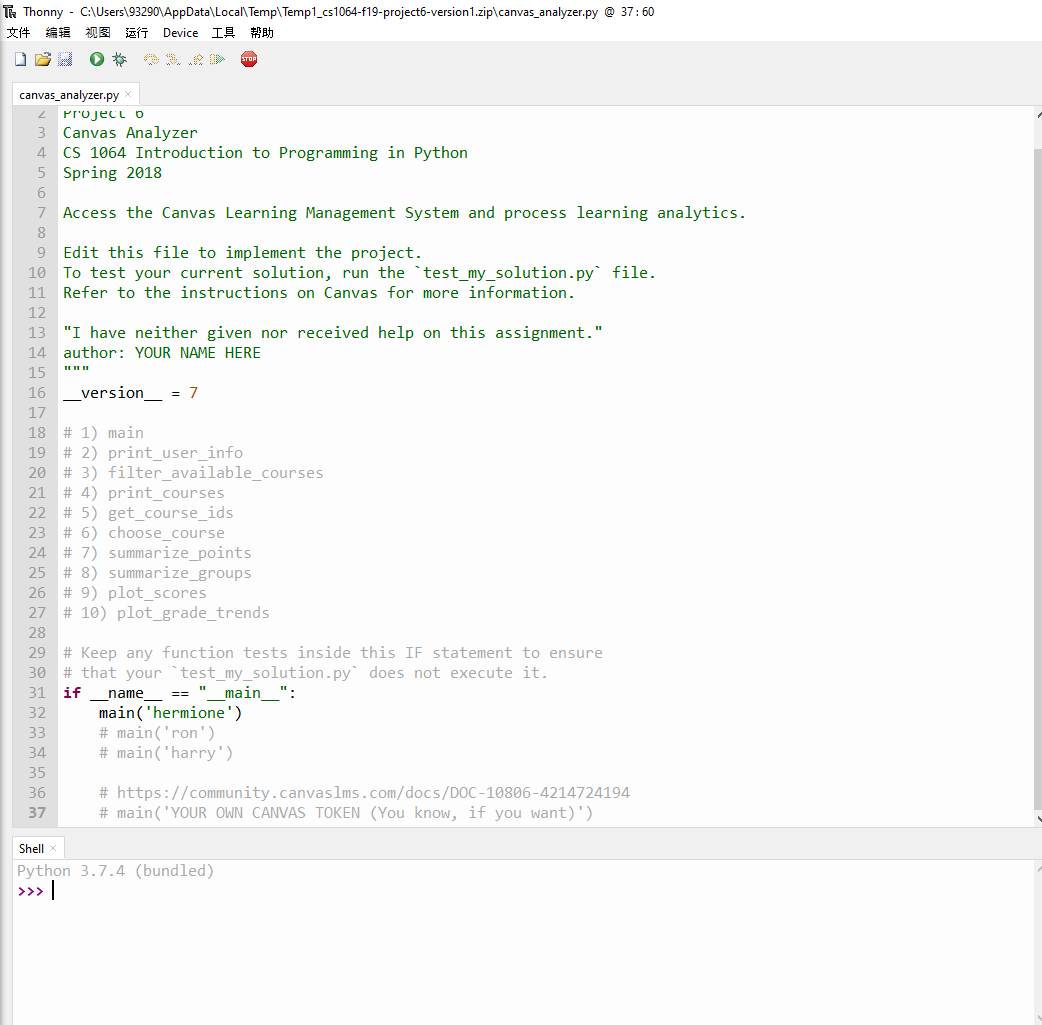Click the "Refer to the instructions on Canvas" line

click(x=319, y=292)
